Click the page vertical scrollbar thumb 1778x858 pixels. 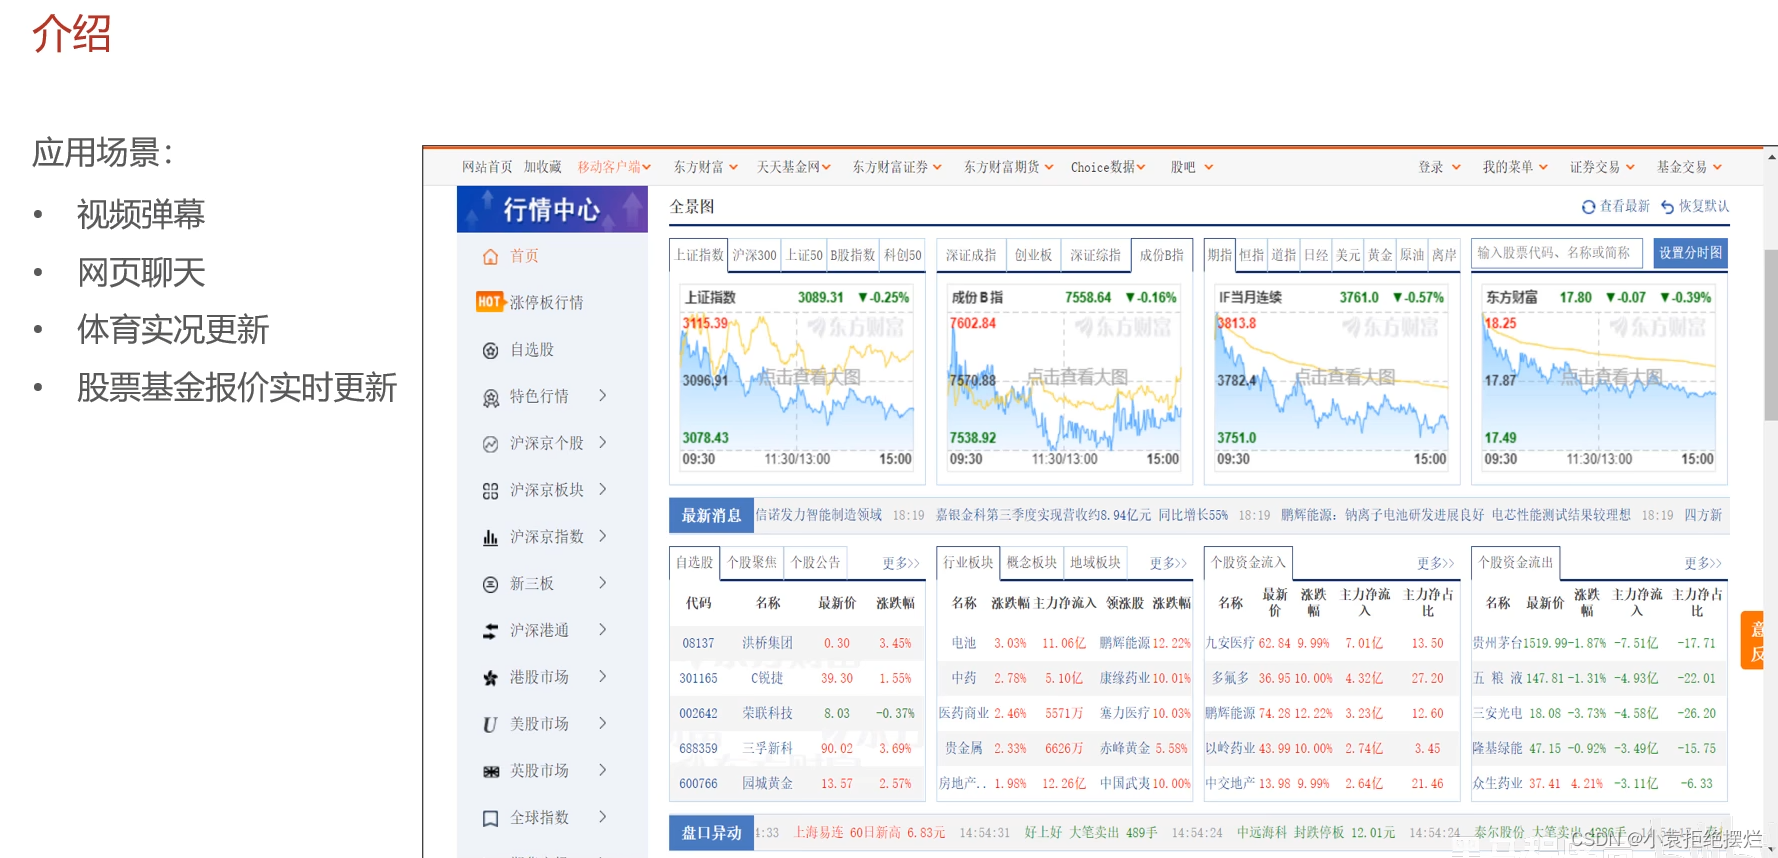[1771, 335]
